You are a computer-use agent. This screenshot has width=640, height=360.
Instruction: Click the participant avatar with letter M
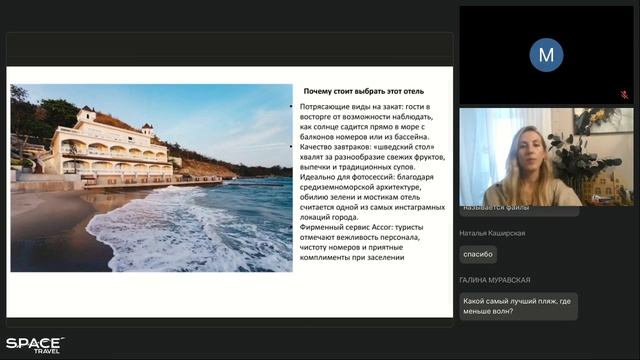point(546,55)
